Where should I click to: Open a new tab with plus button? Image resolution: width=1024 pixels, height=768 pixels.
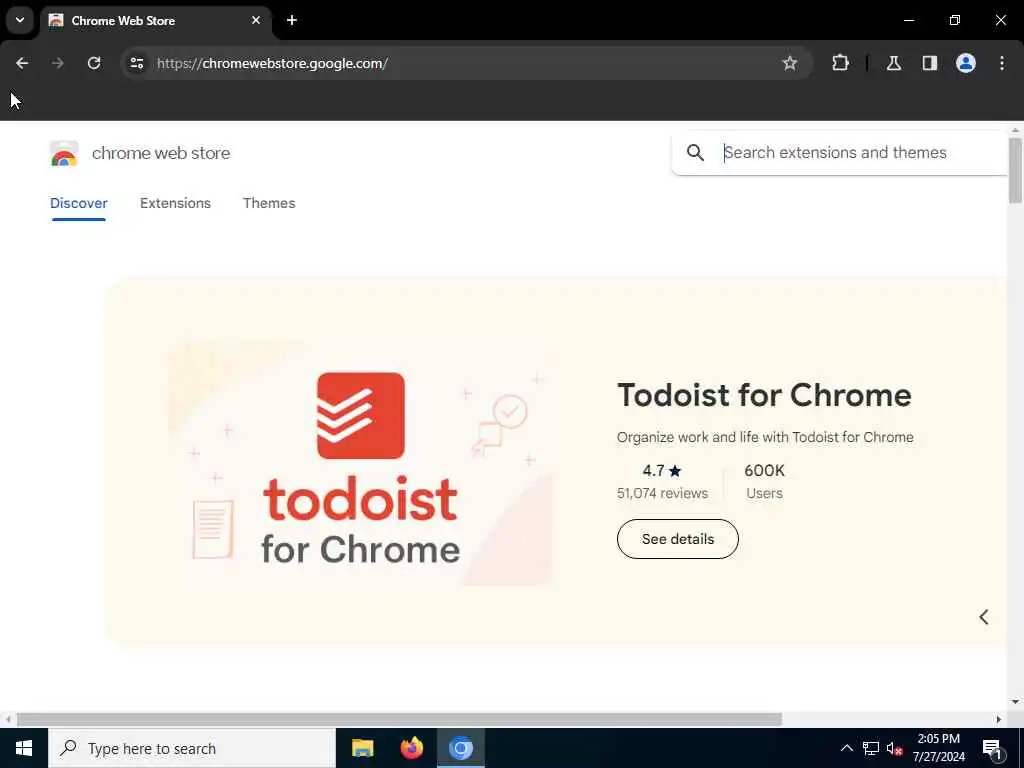pos(292,20)
